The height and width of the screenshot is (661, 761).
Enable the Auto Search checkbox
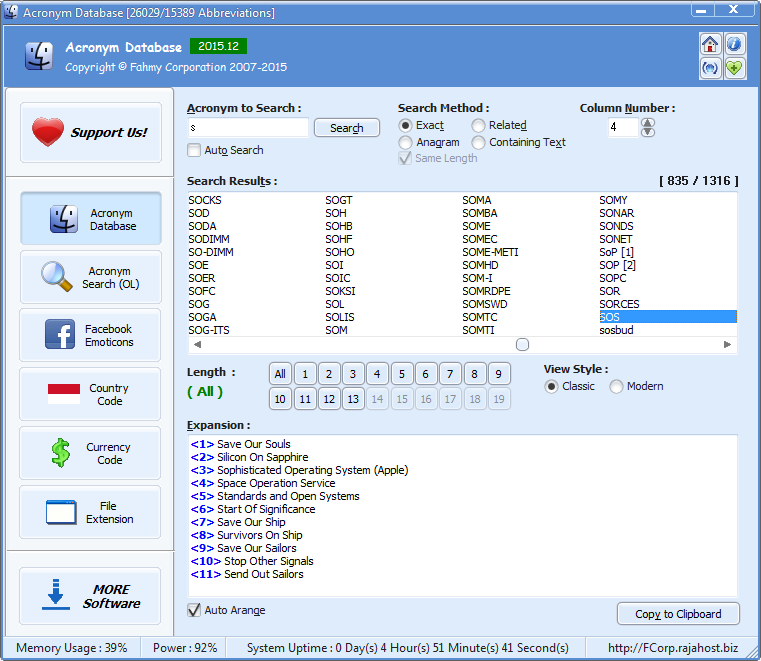(x=194, y=150)
